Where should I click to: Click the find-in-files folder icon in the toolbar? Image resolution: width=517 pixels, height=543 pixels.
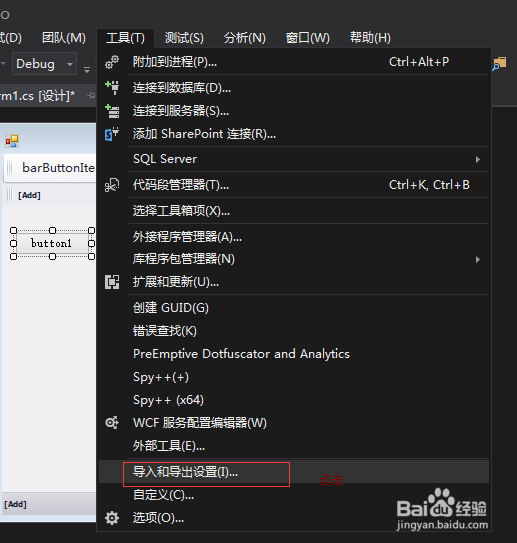point(499,63)
